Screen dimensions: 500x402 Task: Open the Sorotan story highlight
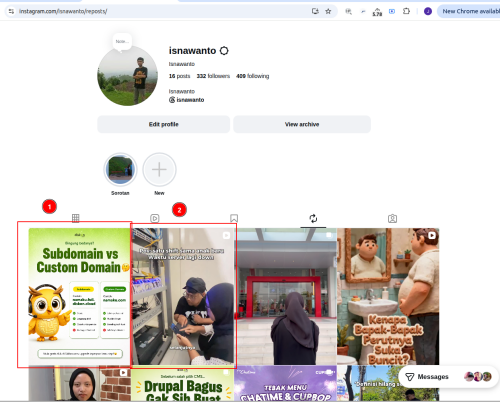pos(120,170)
